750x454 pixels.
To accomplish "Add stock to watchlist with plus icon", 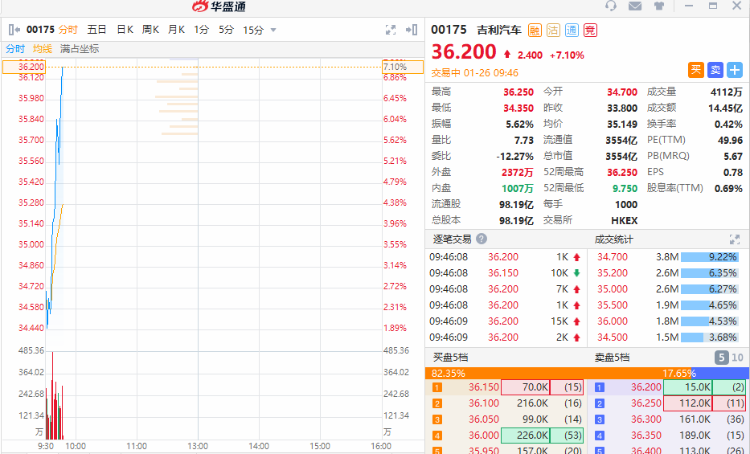I will click(x=735, y=70).
